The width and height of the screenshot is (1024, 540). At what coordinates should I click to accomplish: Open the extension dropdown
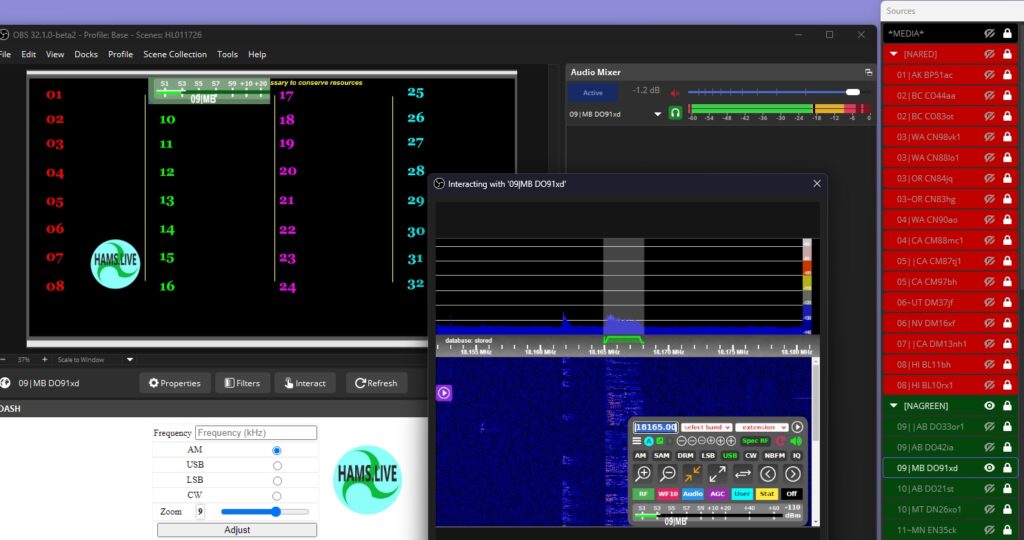coord(761,427)
